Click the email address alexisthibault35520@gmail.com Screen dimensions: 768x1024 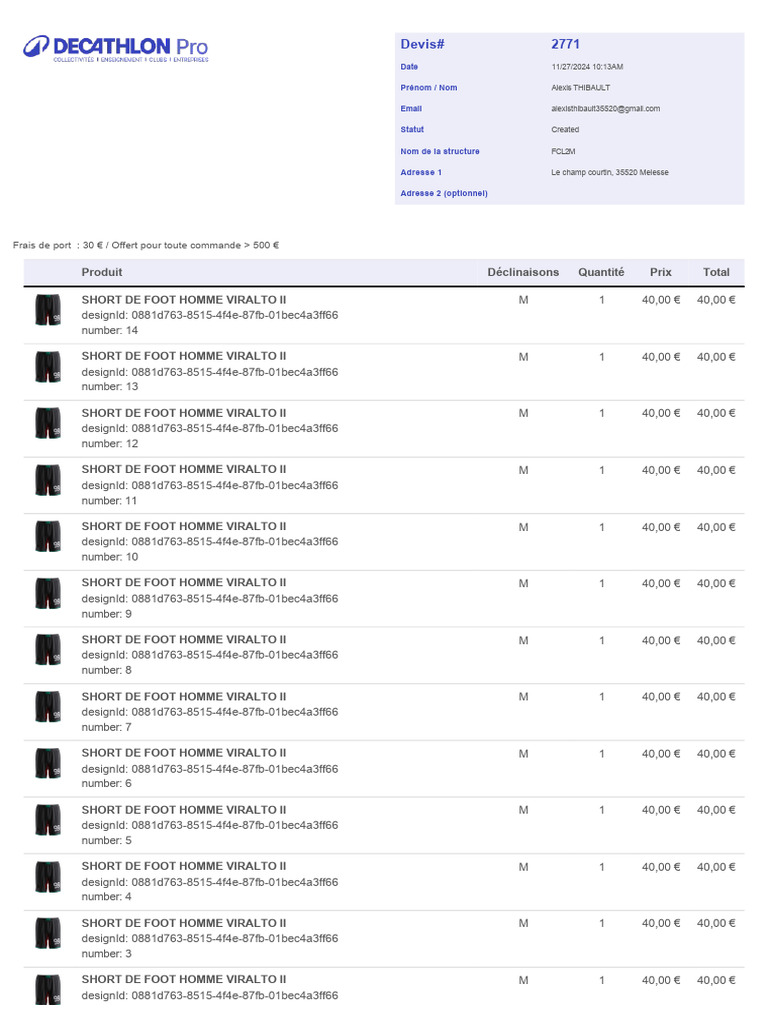[x=605, y=109]
